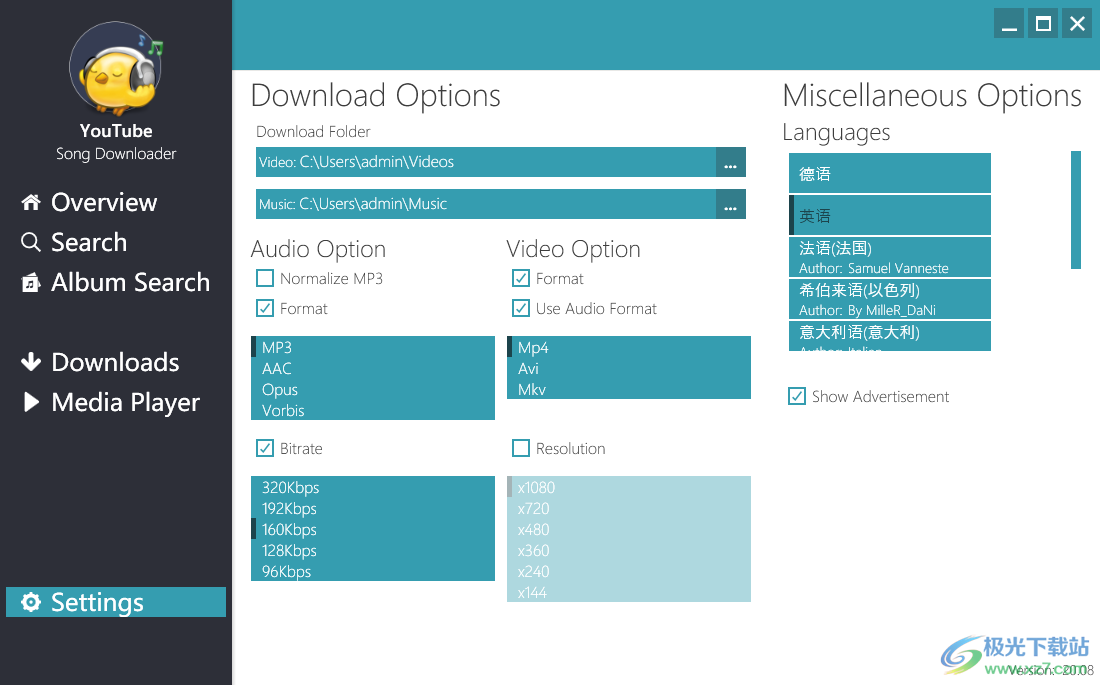Choose Mkv as the video format
This screenshot has width=1100, height=685.
point(533,389)
